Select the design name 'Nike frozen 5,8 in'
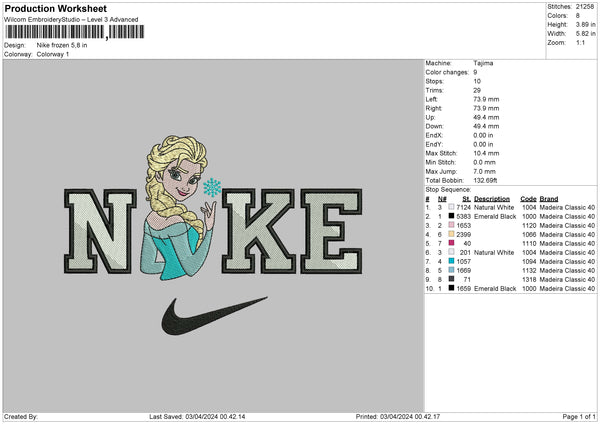The height and width of the screenshot is (424, 600). pos(62,45)
